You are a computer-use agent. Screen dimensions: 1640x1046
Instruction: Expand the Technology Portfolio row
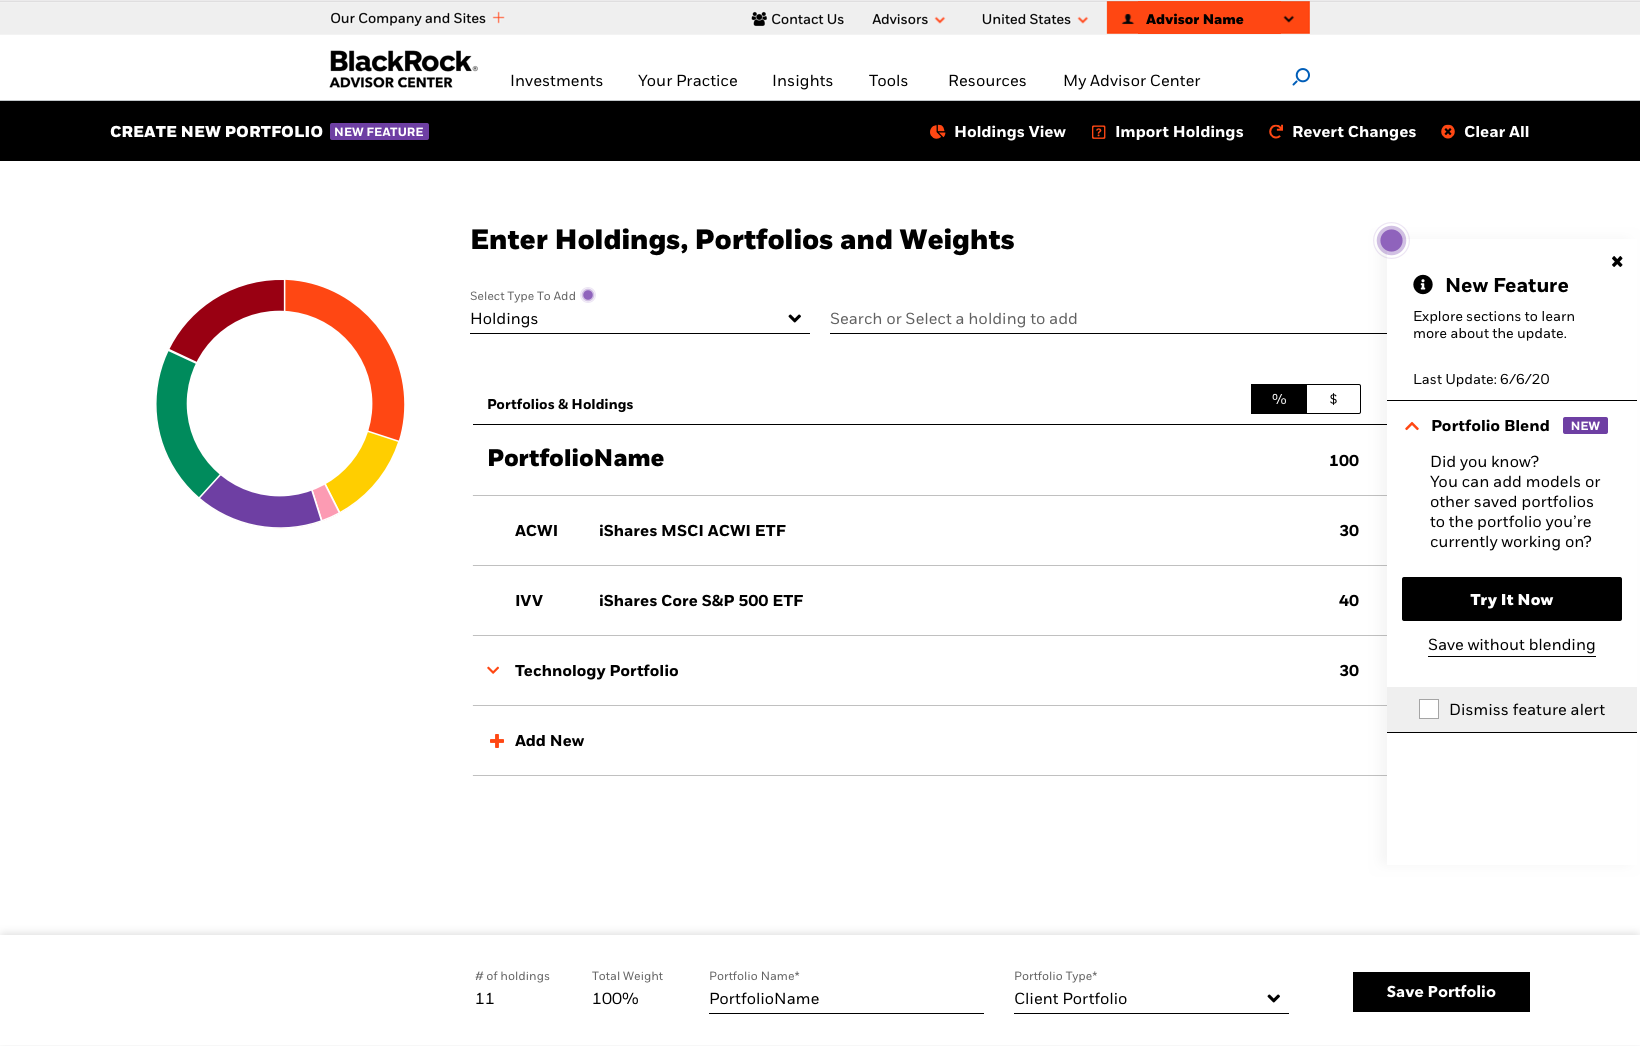point(493,671)
